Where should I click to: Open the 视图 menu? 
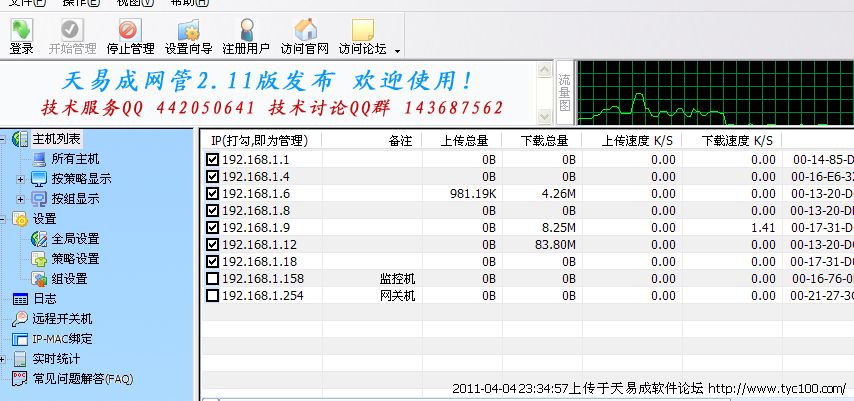click(x=133, y=3)
